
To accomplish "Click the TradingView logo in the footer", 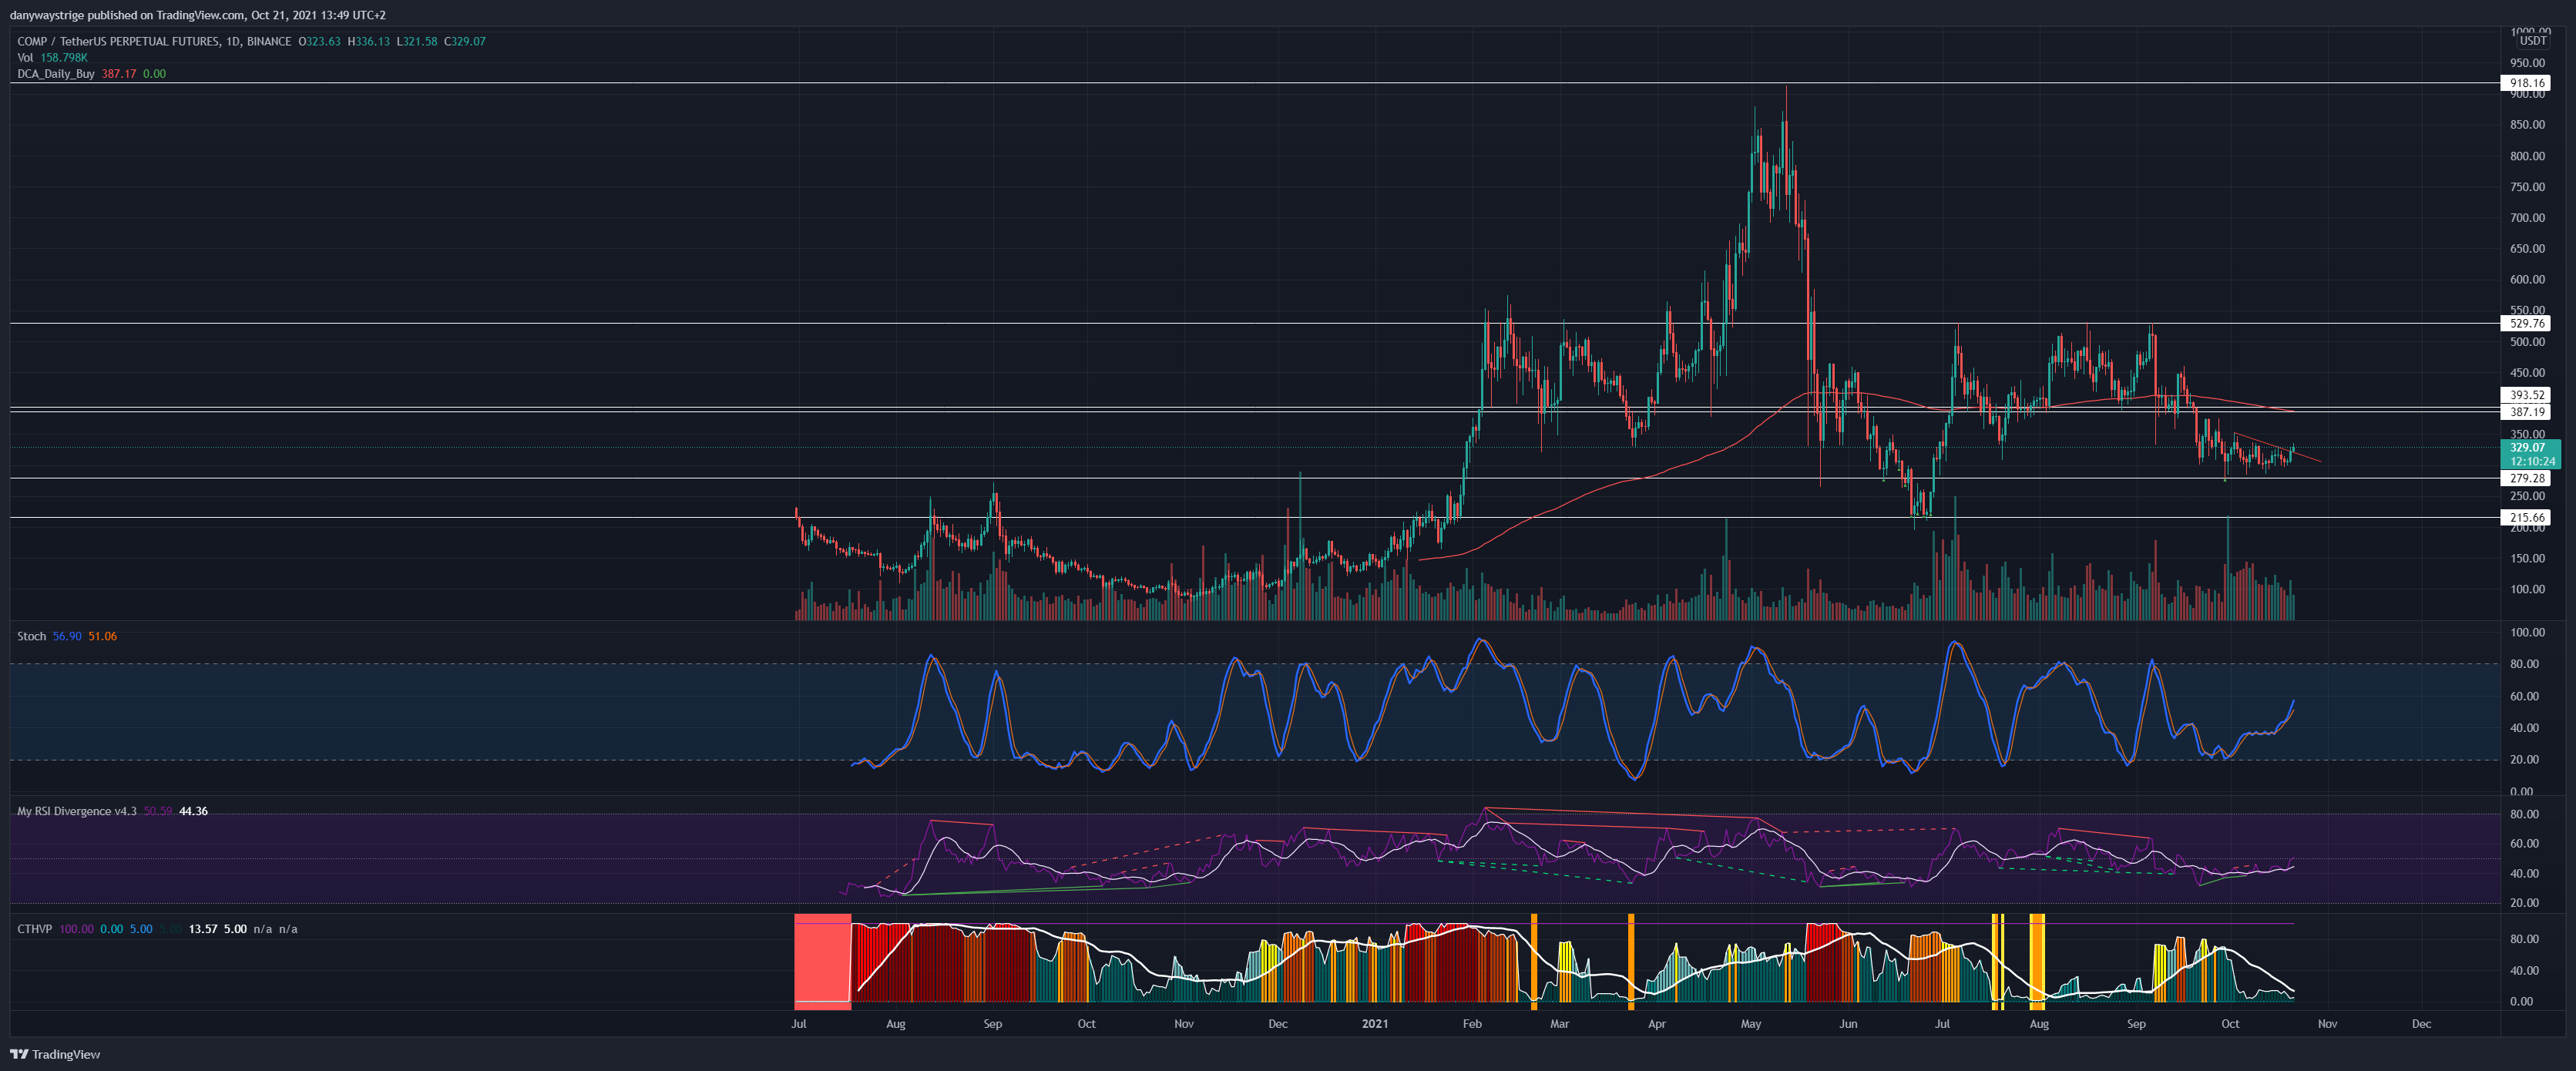I will [x=55, y=1054].
